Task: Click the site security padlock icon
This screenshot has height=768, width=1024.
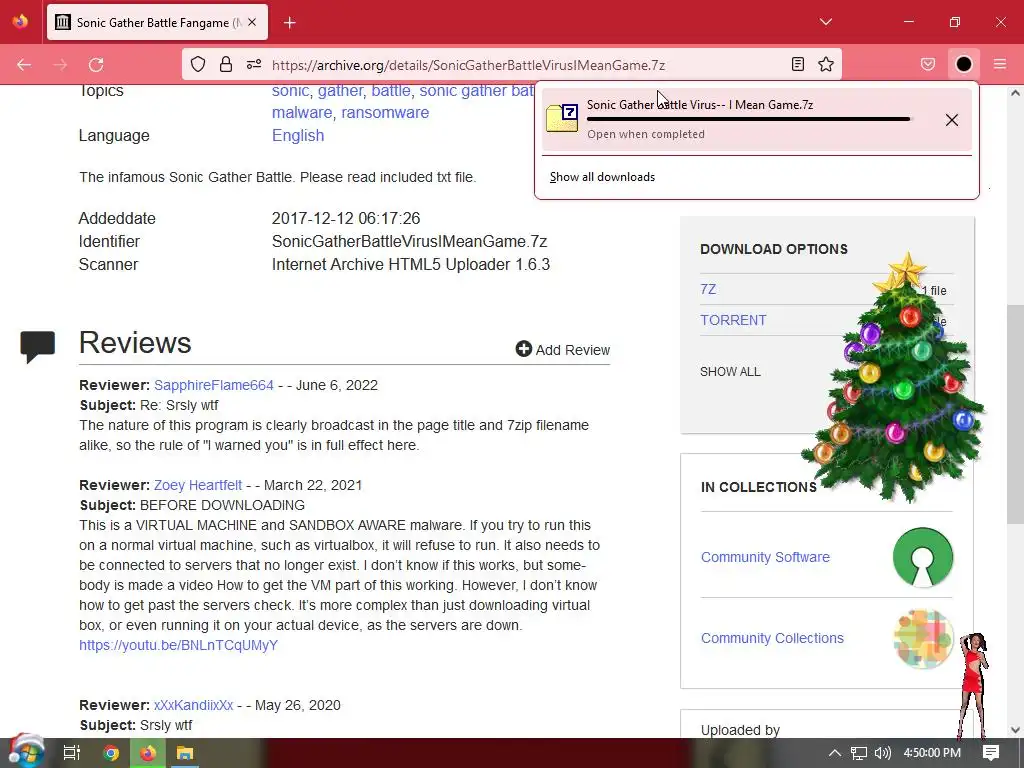Action: click(x=225, y=64)
